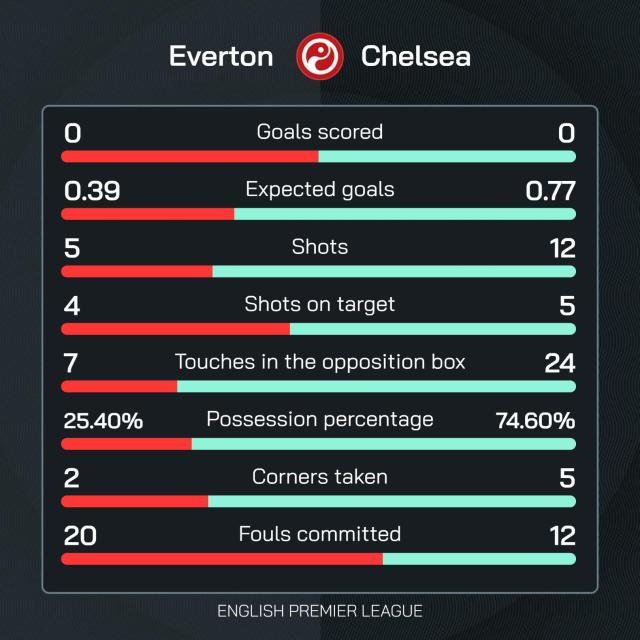Click red segment of Goals scored bar
This screenshot has height=640, width=640.
190,156
